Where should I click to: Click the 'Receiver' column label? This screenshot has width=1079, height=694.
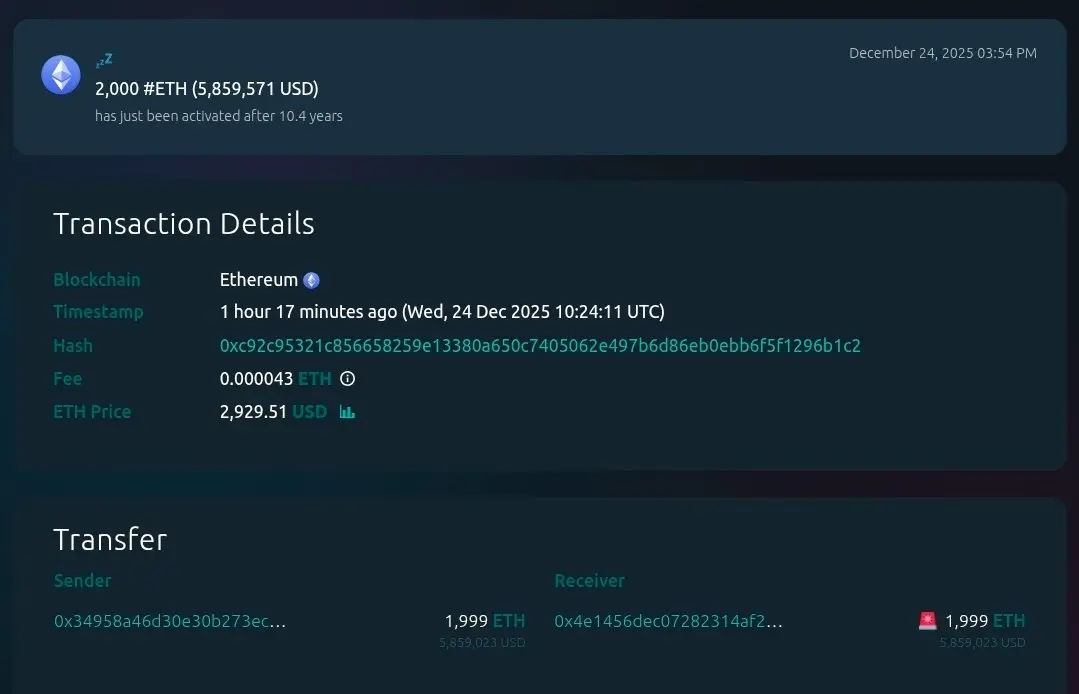(590, 581)
